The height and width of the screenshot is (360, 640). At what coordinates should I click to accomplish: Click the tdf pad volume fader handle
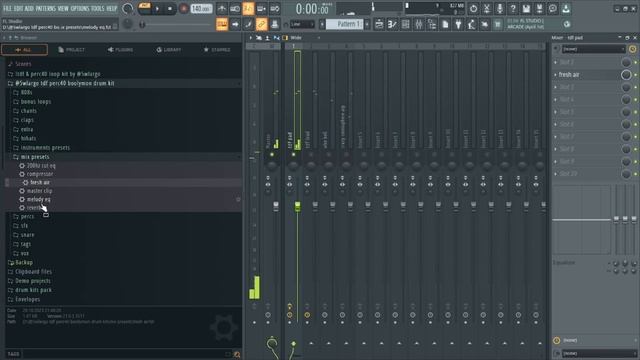[x=298, y=207]
